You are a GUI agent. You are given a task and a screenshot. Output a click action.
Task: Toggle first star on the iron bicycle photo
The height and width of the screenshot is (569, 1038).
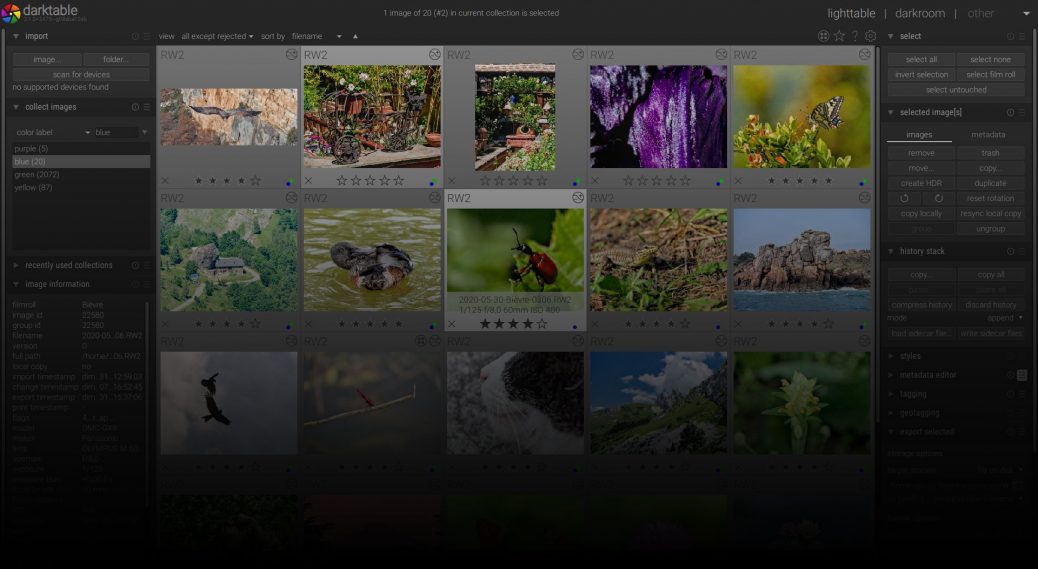pyautogui.click(x=342, y=181)
